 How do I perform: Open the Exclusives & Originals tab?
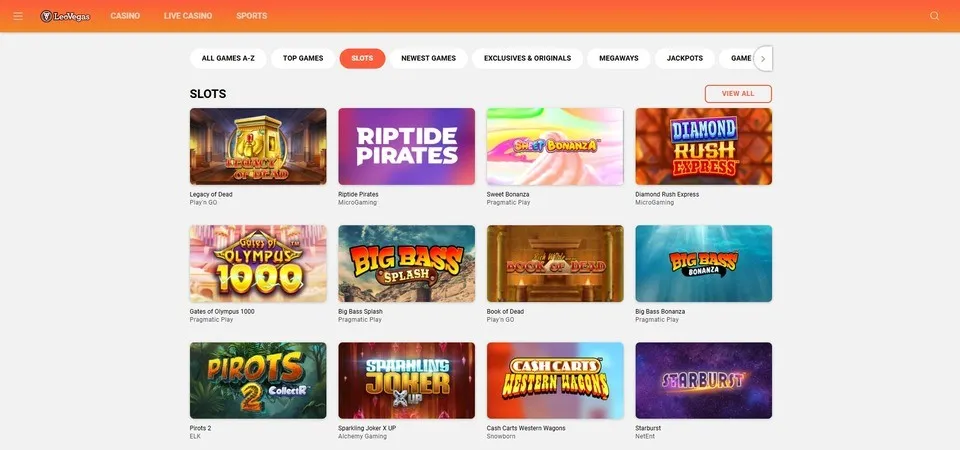pos(527,58)
